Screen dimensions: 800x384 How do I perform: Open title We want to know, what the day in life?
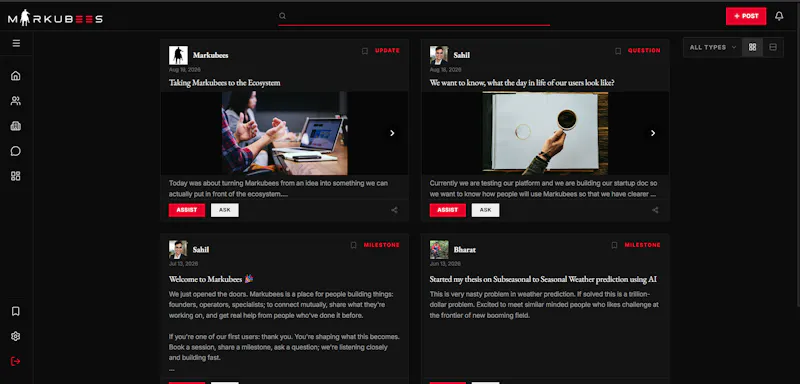[522, 83]
